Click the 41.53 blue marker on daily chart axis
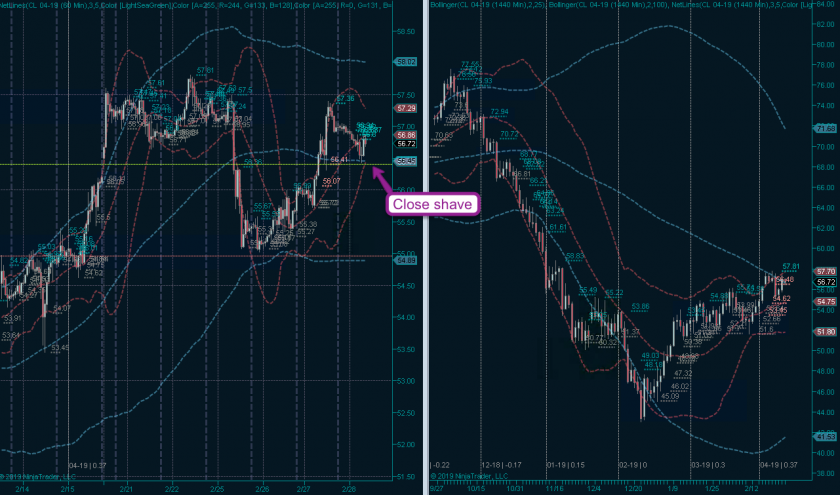This screenshot has width=840, height=495. click(x=825, y=437)
